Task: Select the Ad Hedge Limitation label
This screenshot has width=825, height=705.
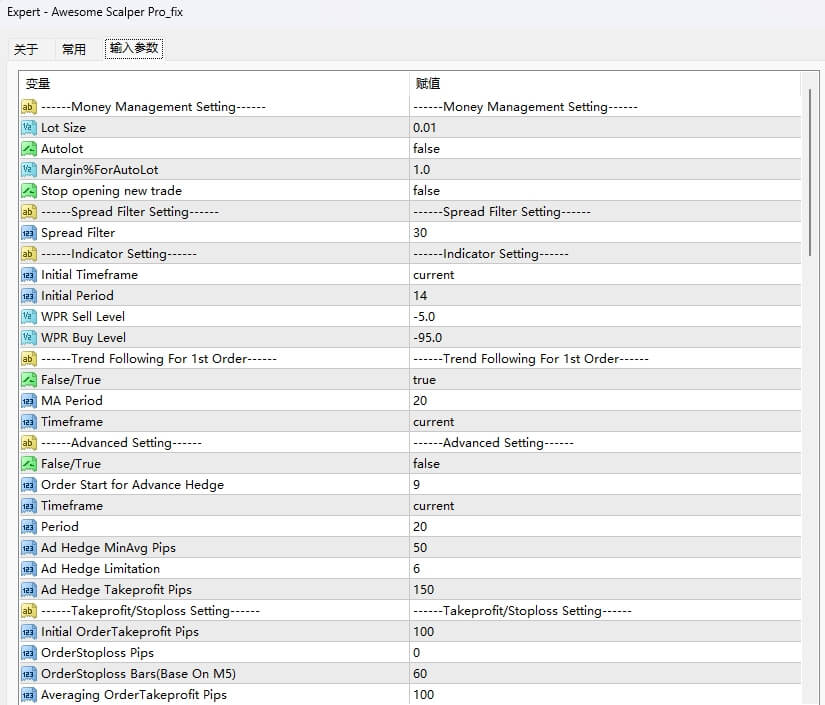Action: point(100,569)
